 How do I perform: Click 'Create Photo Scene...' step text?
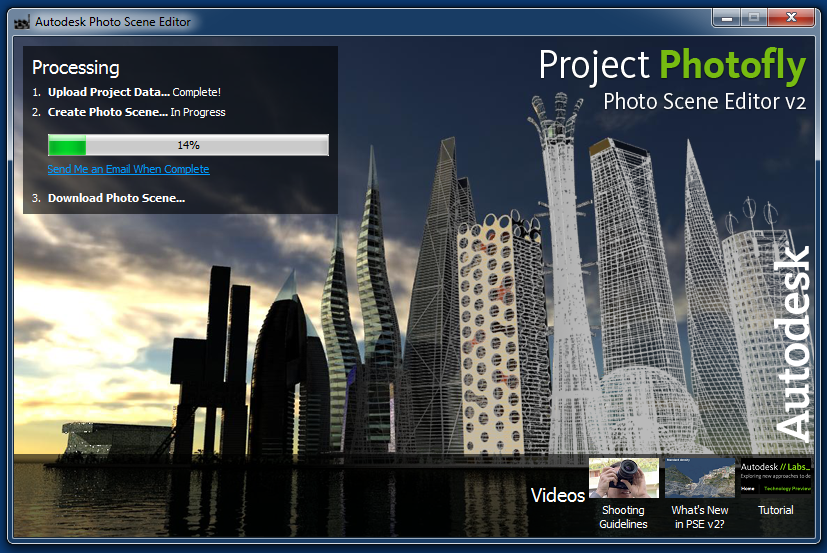[108, 112]
